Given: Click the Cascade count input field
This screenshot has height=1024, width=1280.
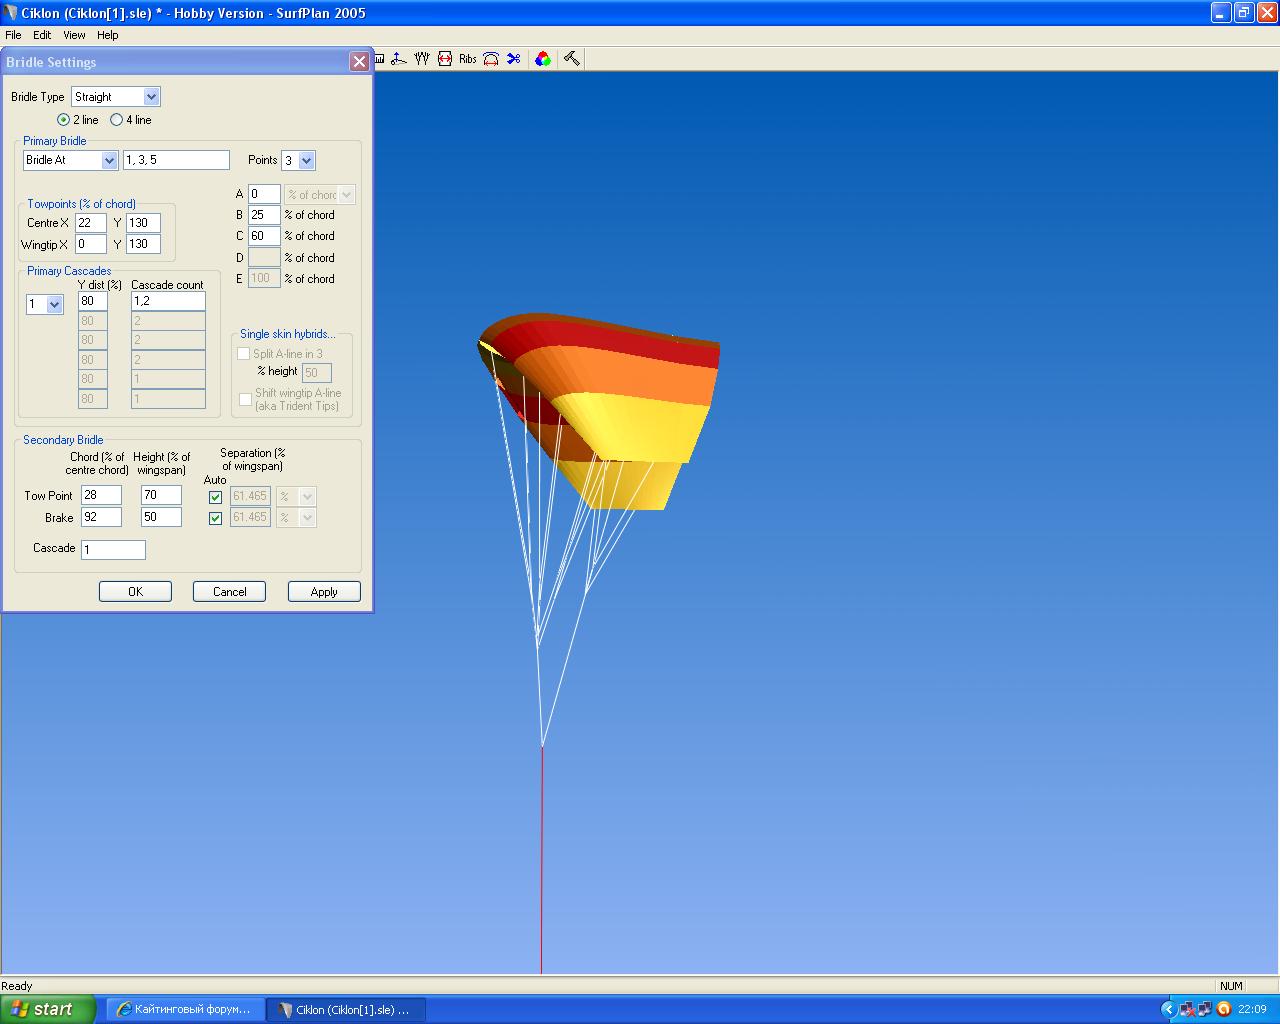Looking at the screenshot, I should coord(168,301).
